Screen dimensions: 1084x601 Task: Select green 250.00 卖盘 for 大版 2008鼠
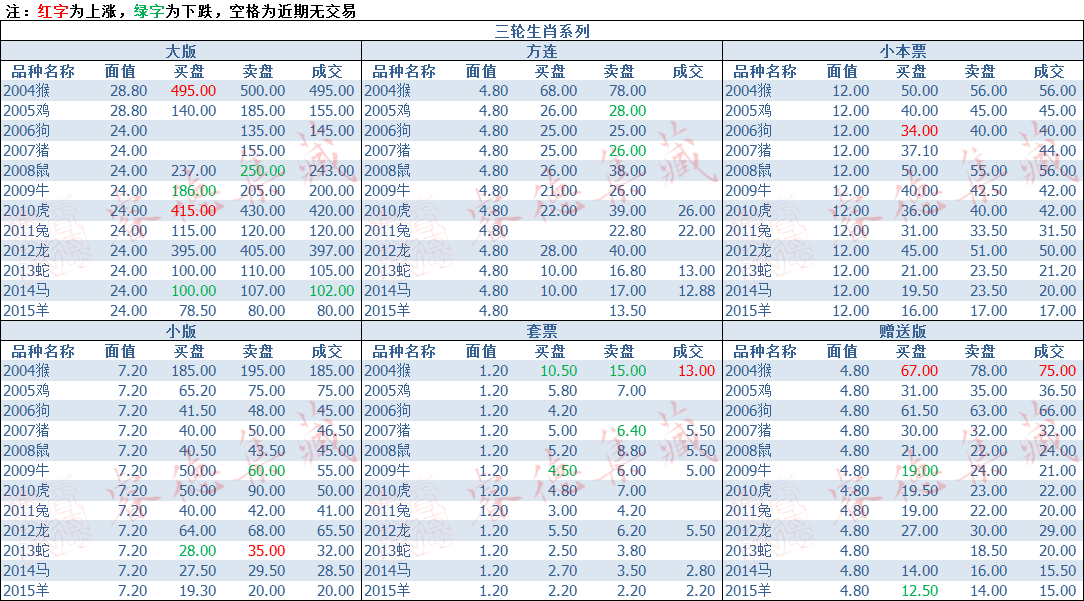(263, 170)
